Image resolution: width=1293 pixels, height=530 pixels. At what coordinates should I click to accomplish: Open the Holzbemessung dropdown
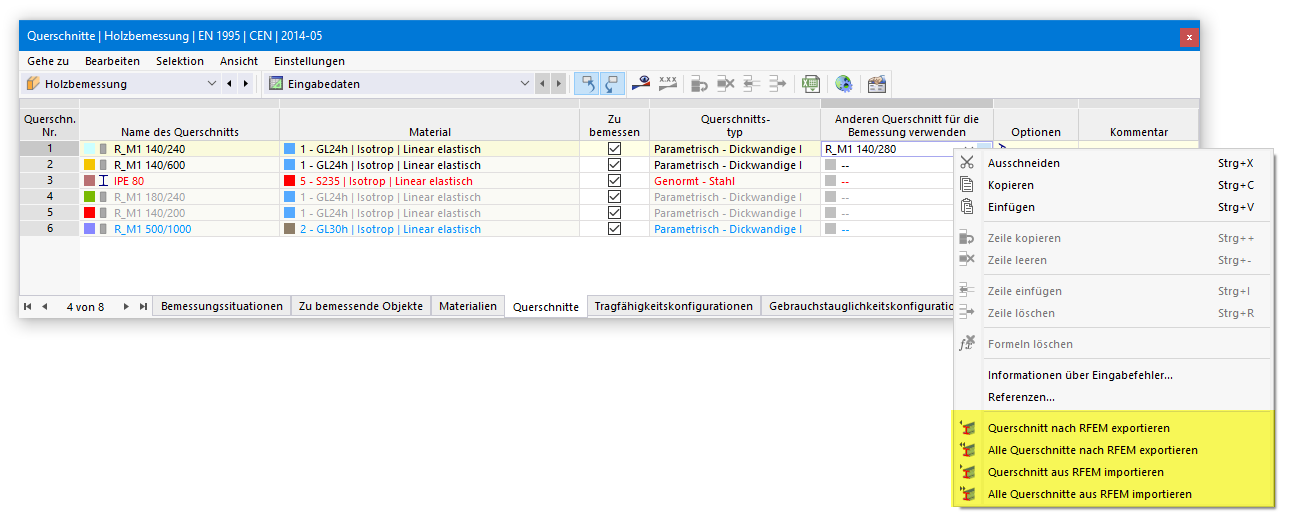[x=211, y=84]
